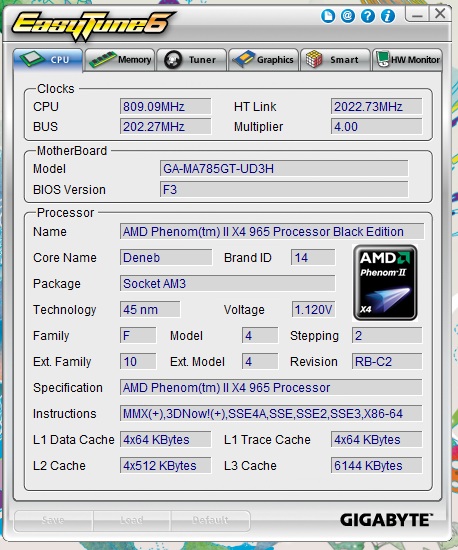Click the info 'i' icon
Screen dimensions: 458x550
(x=388, y=16)
